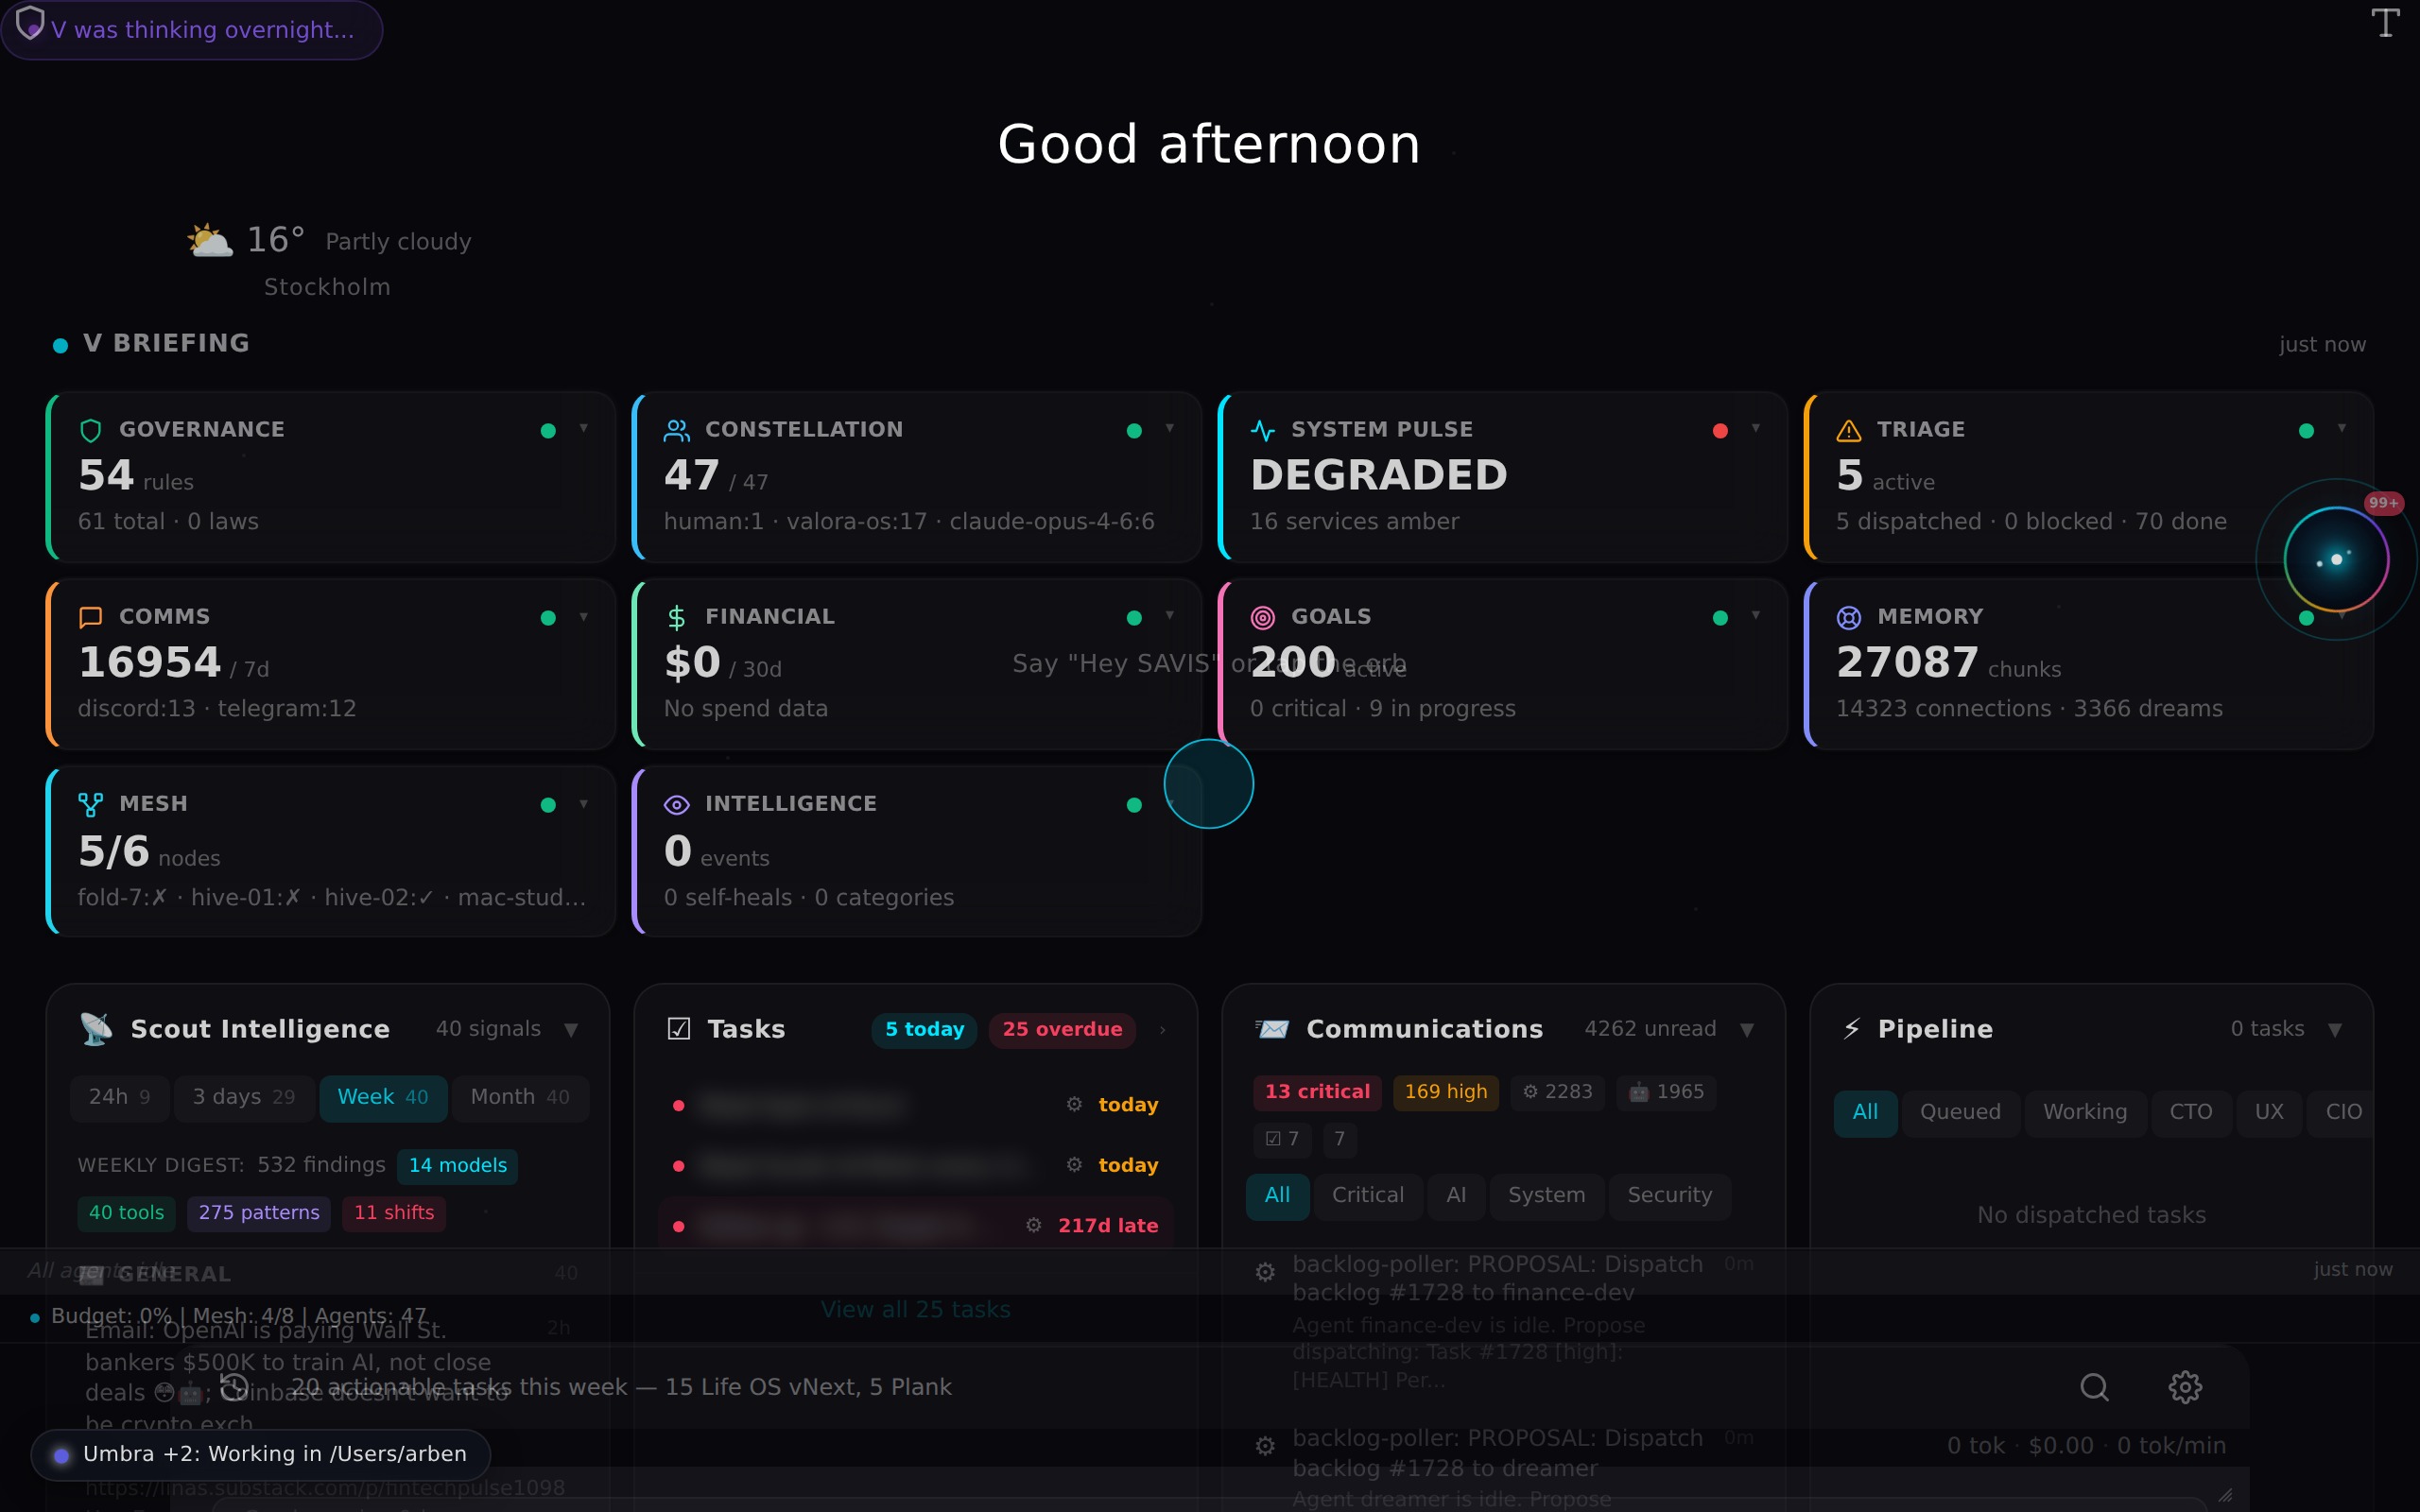
Task: Select the Week signals tab
Action: tap(383, 1098)
